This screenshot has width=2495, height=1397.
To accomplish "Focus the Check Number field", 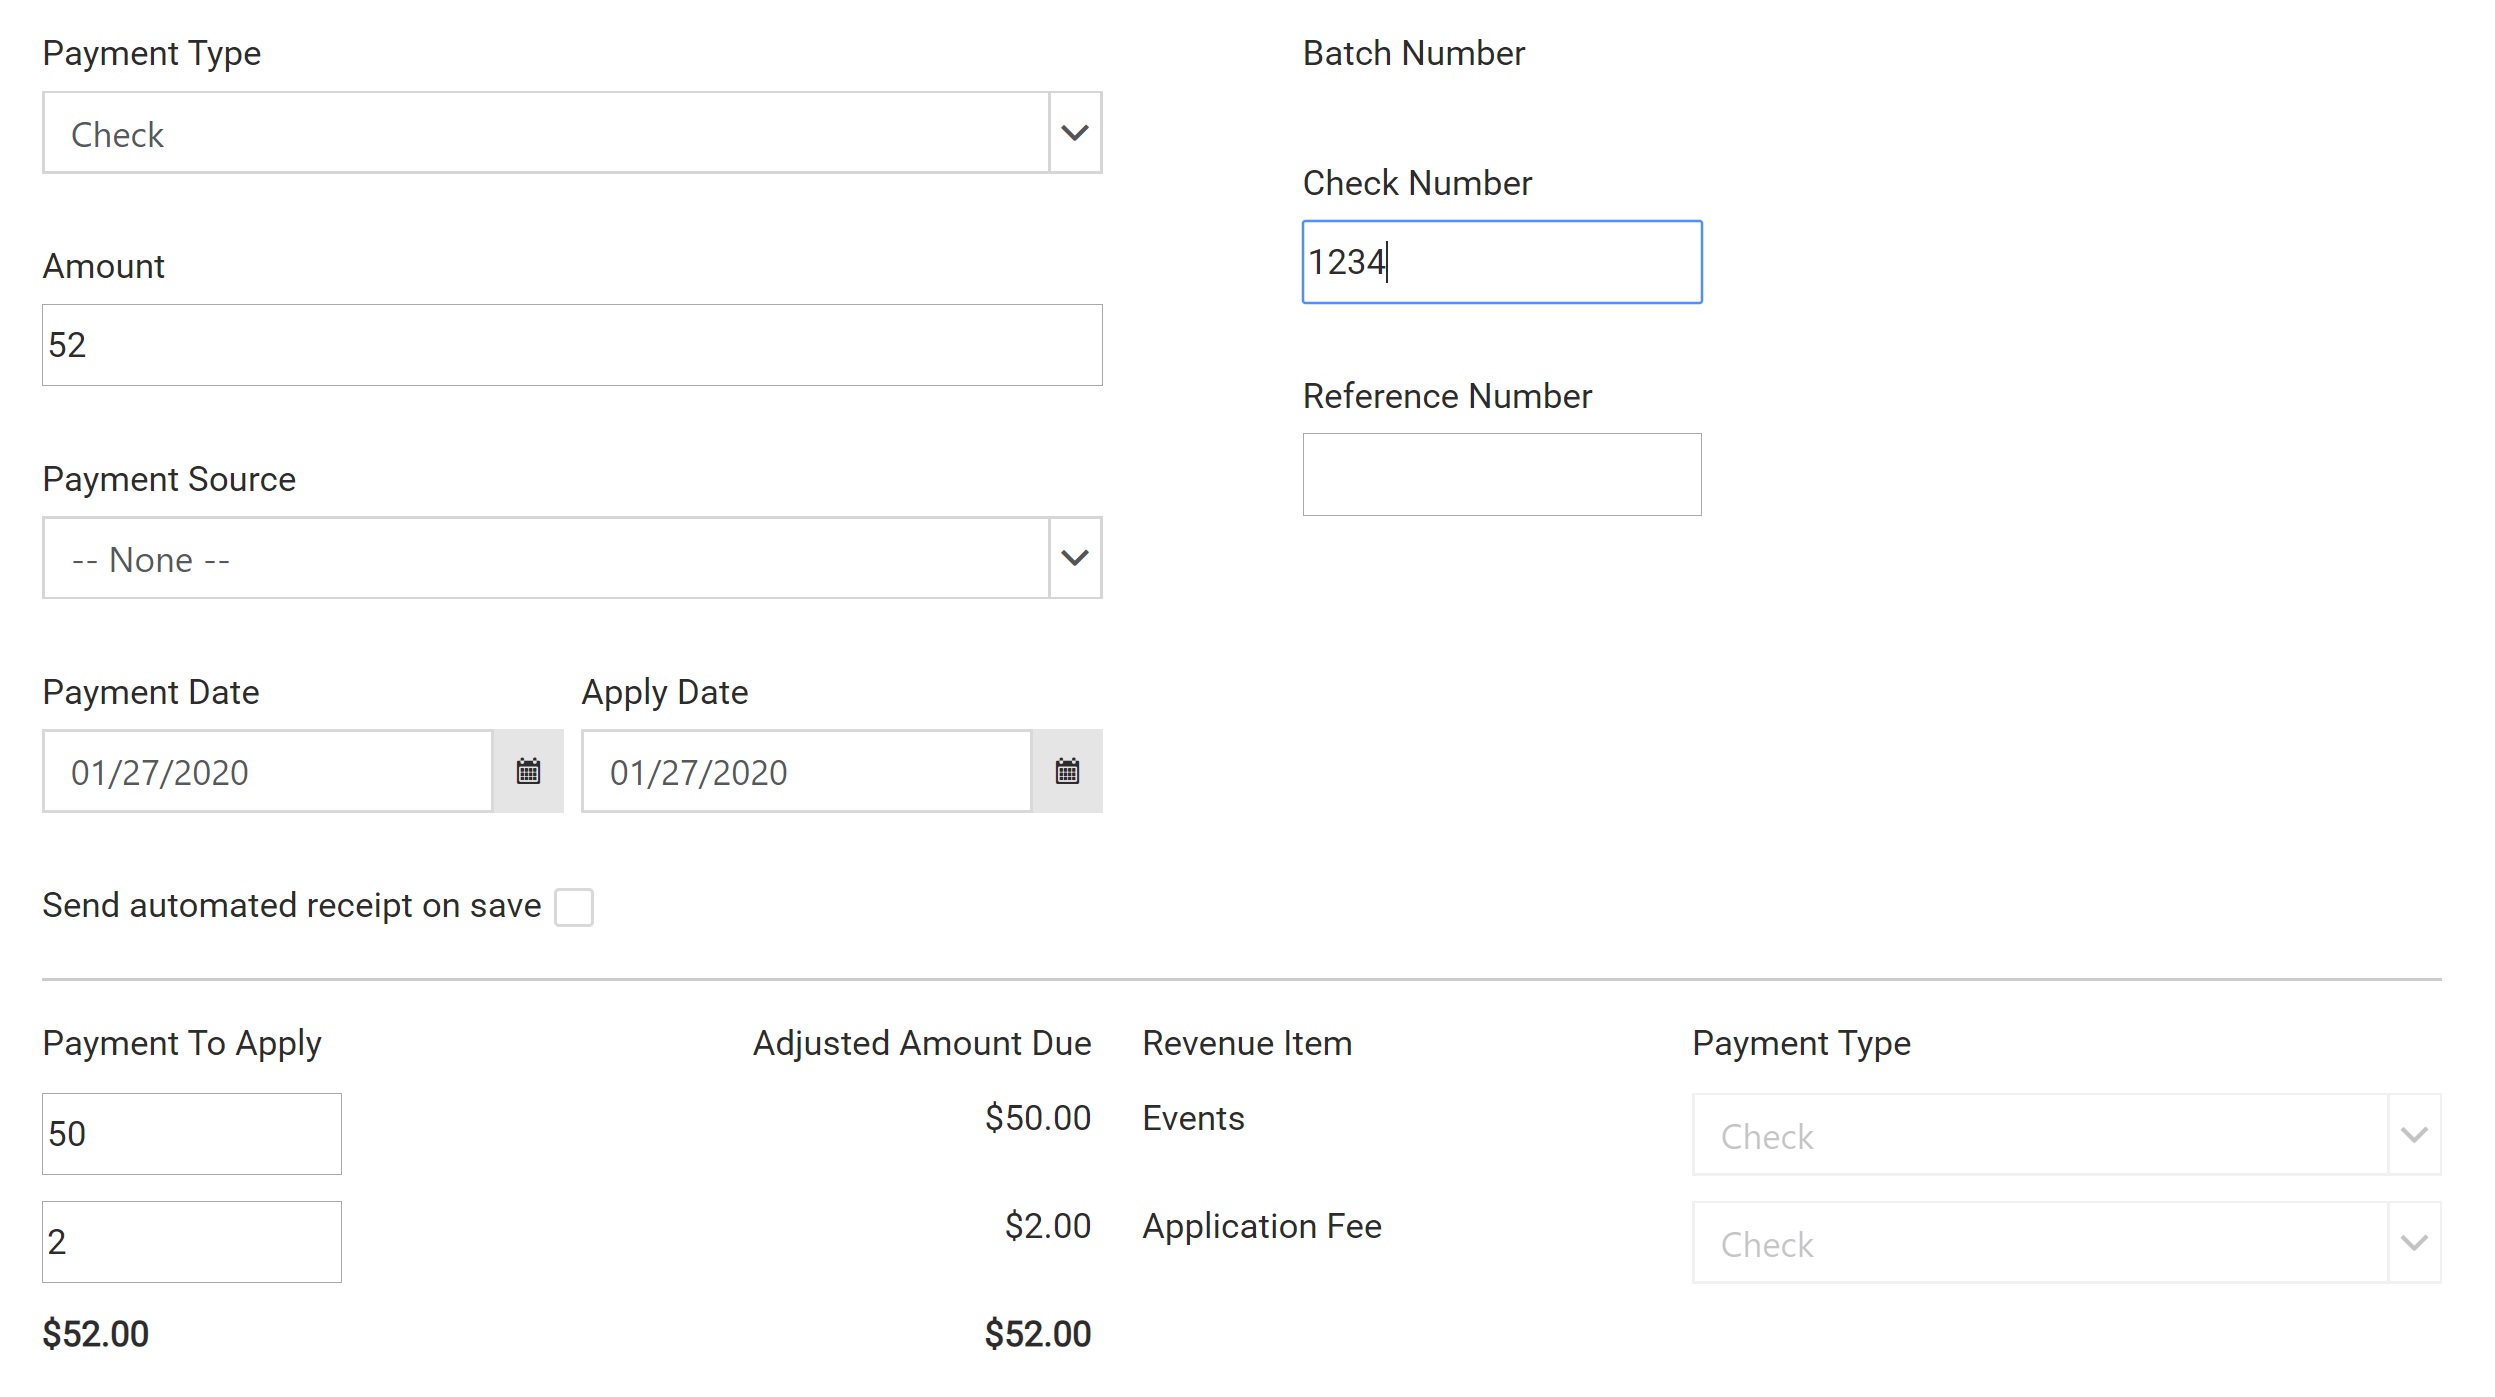I will pyautogui.click(x=1501, y=262).
